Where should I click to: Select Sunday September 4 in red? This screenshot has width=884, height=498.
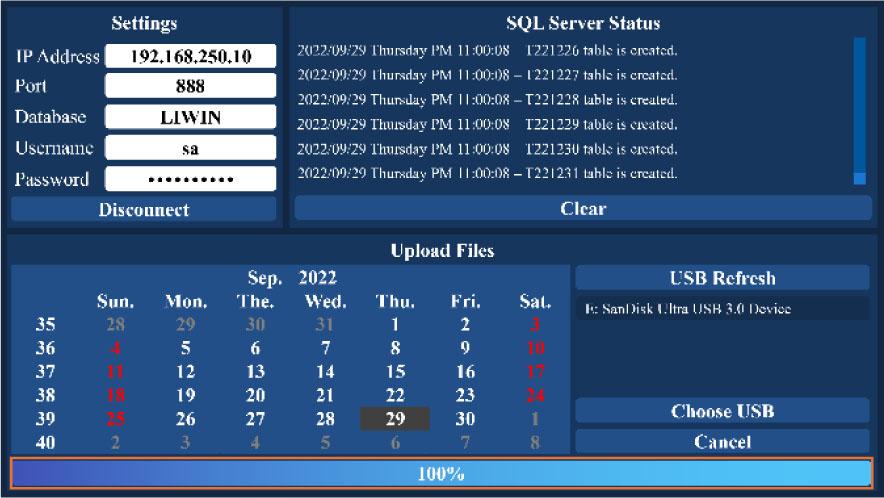(x=115, y=348)
